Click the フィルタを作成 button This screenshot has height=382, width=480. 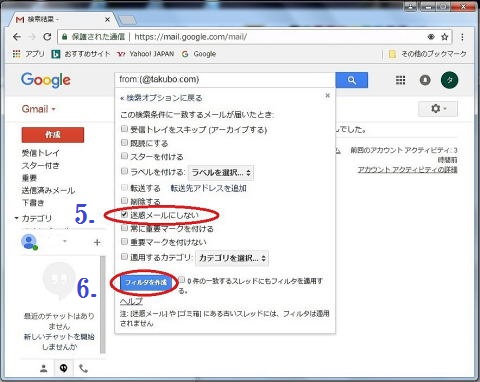(146, 282)
